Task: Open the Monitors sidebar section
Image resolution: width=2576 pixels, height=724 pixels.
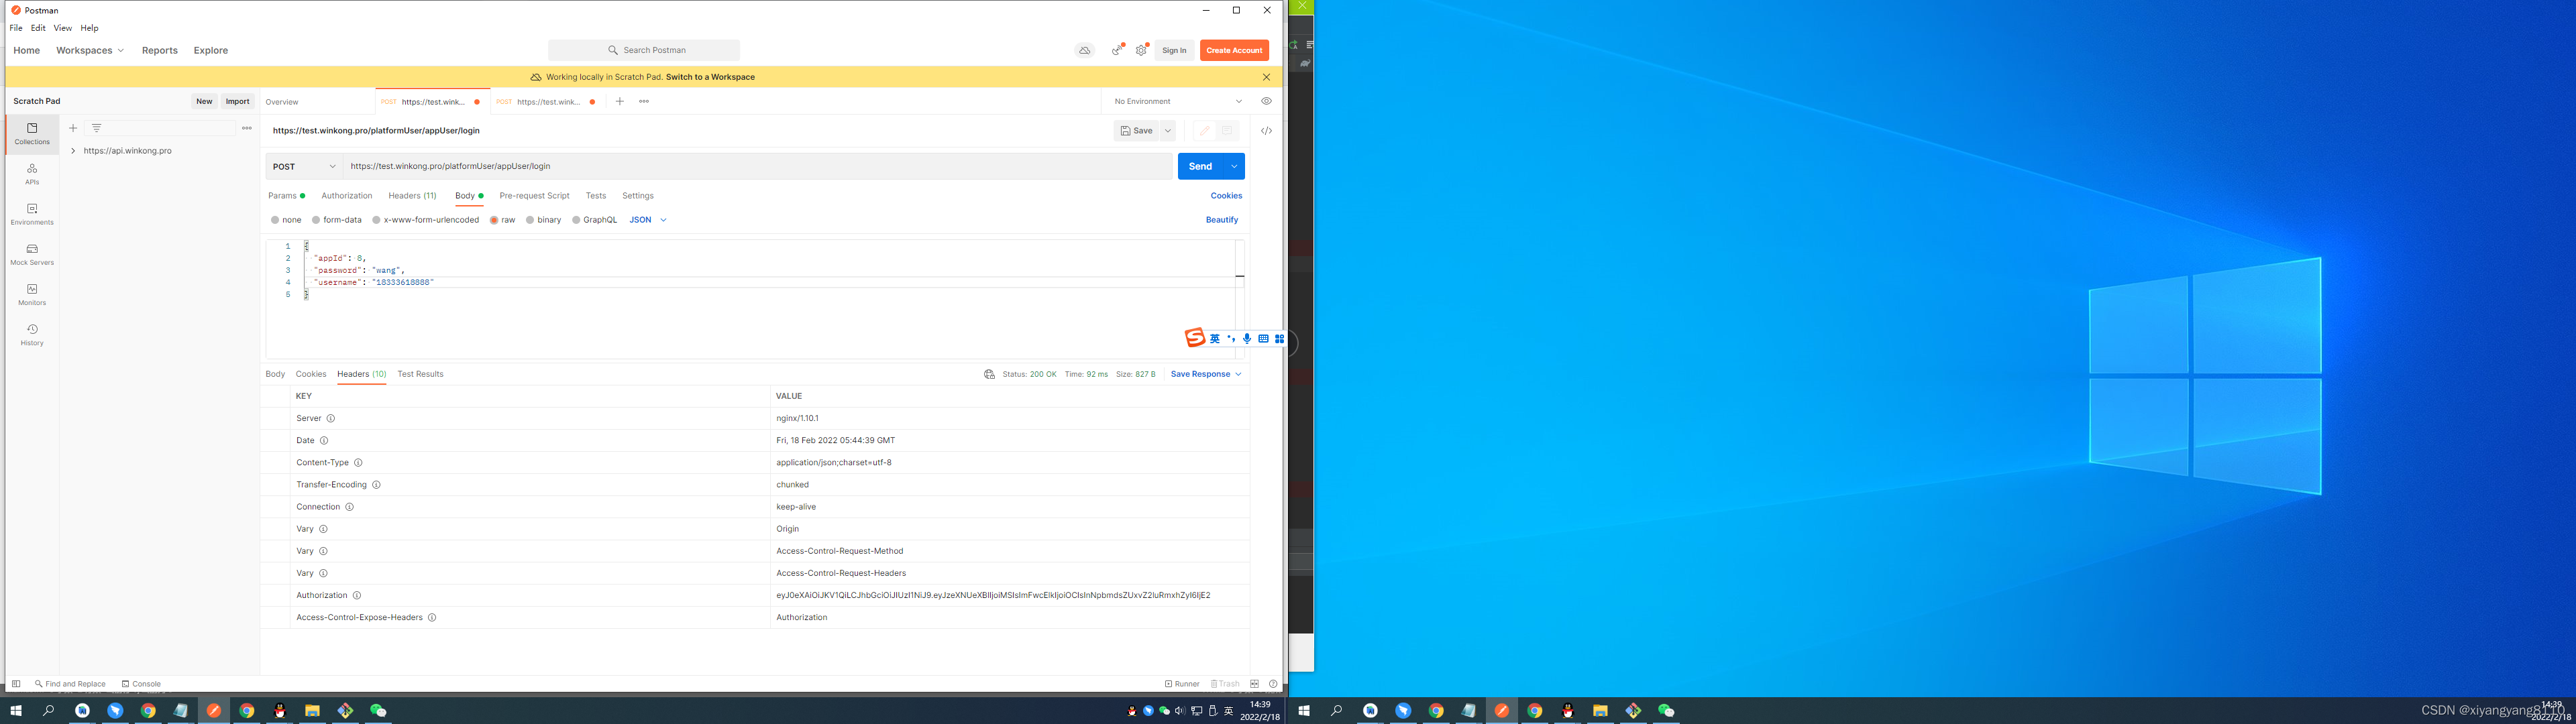Action: 32,294
